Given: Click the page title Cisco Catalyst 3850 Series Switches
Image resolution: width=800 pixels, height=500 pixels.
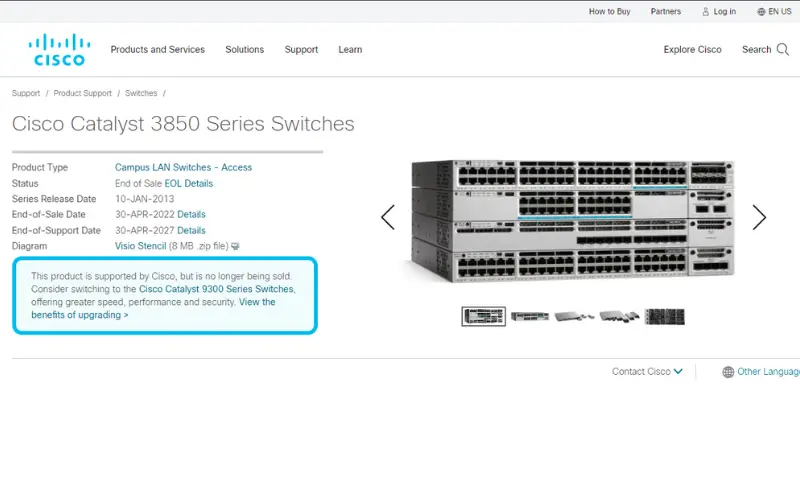Looking at the screenshot, I should tap(183, 124).
